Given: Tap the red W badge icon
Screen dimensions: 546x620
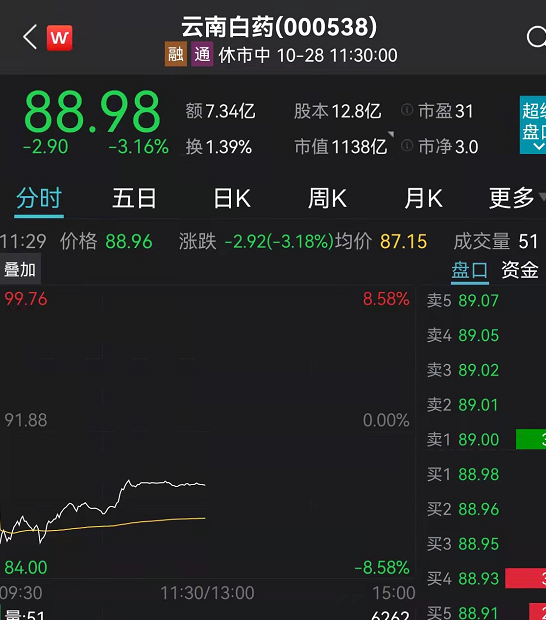Looking at the screenshot, I should [59, 38].
